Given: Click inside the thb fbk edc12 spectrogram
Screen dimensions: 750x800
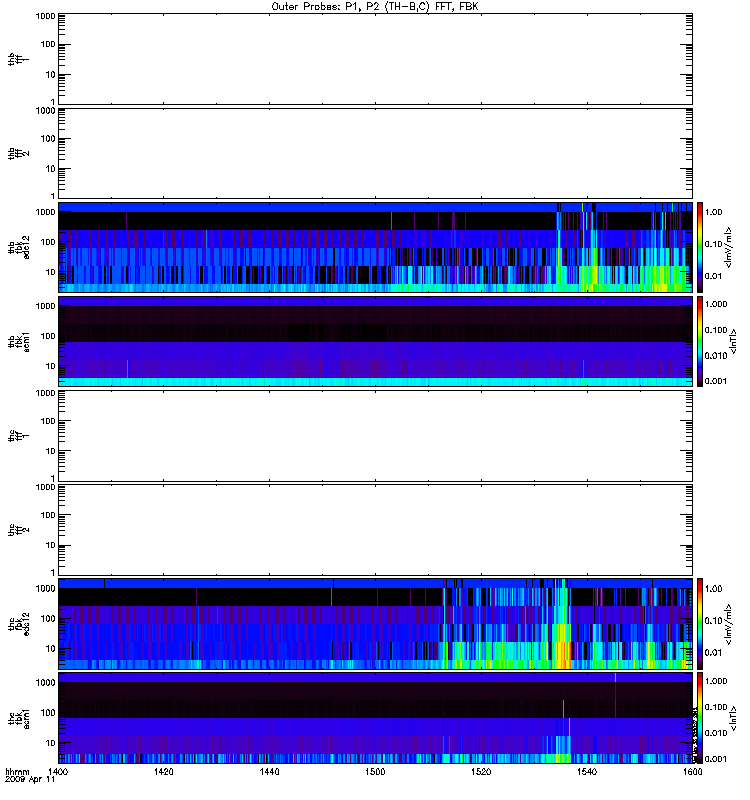Looking at the screenshot, I should point(375,247).
